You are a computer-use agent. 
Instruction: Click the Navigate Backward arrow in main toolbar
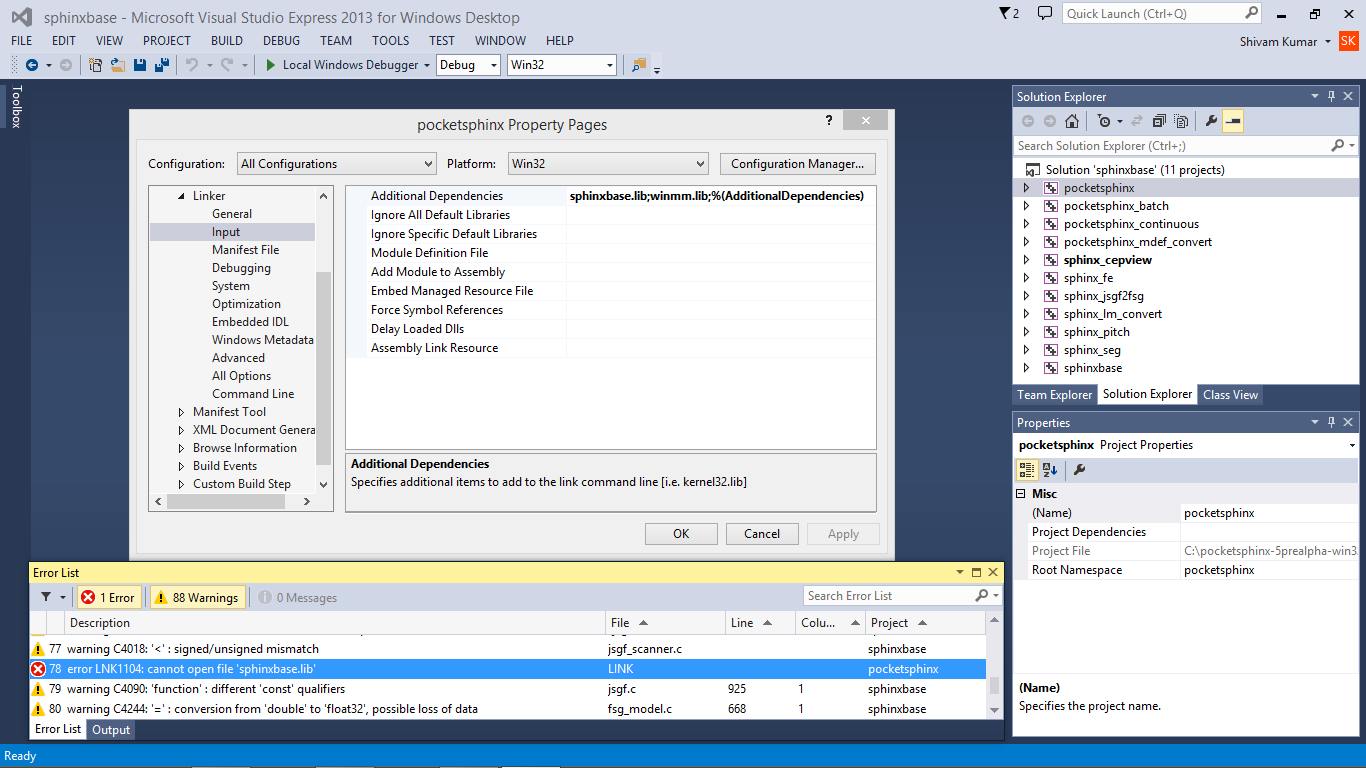pos(32,65)
